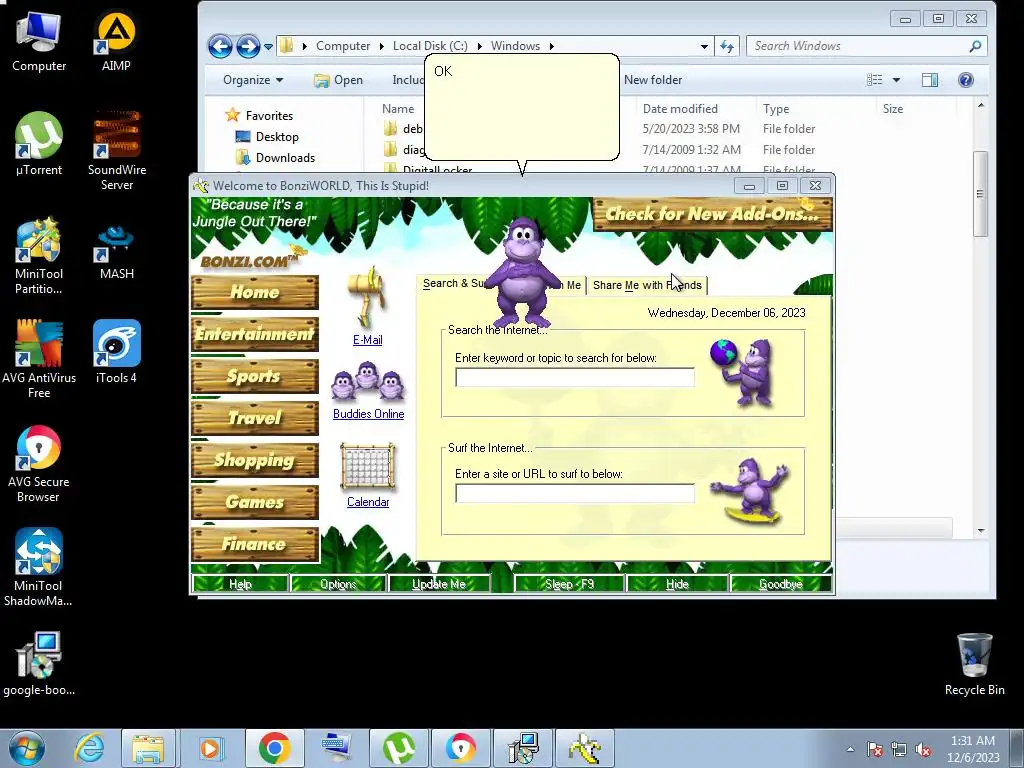Click the Bonzi buddy character

[x=521, y=273]
